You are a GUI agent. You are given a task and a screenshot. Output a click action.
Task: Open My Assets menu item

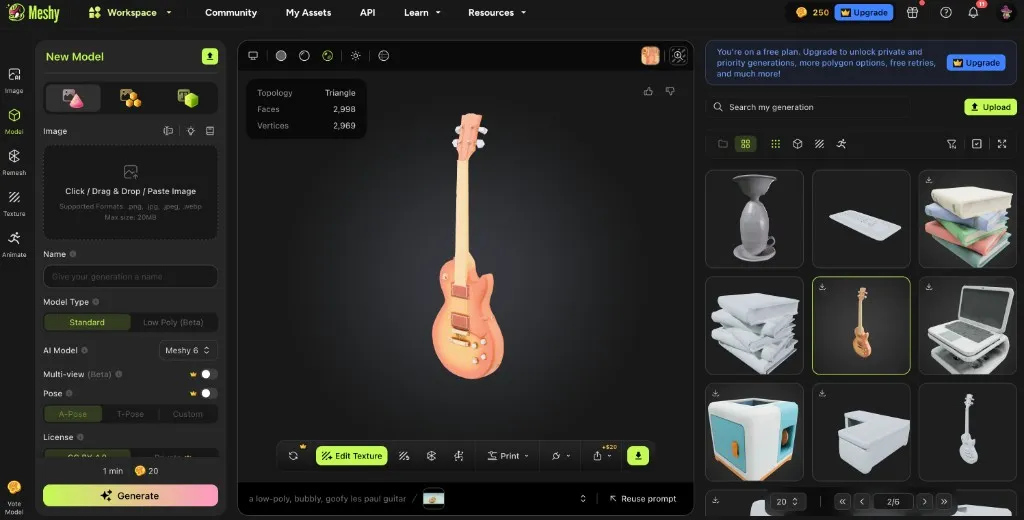308,12
